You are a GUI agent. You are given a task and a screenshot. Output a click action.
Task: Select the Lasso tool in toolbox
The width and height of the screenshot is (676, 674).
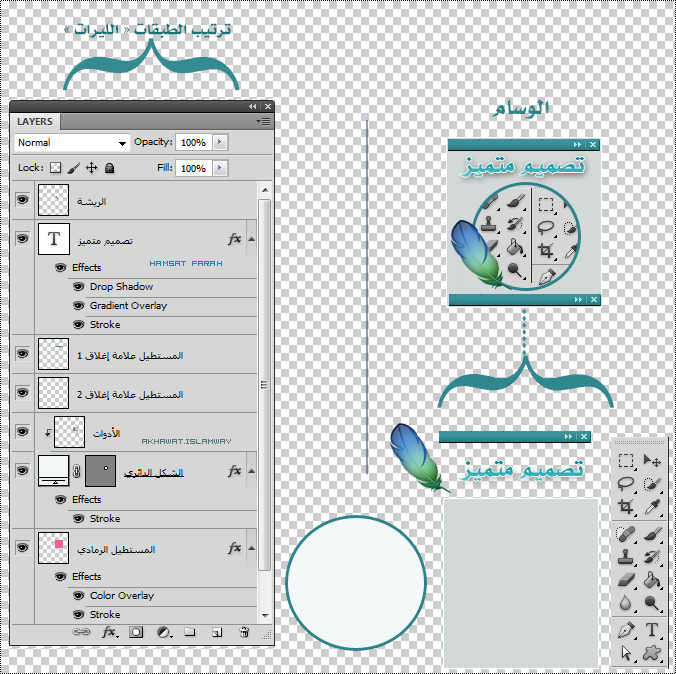[x=626, y=483]
